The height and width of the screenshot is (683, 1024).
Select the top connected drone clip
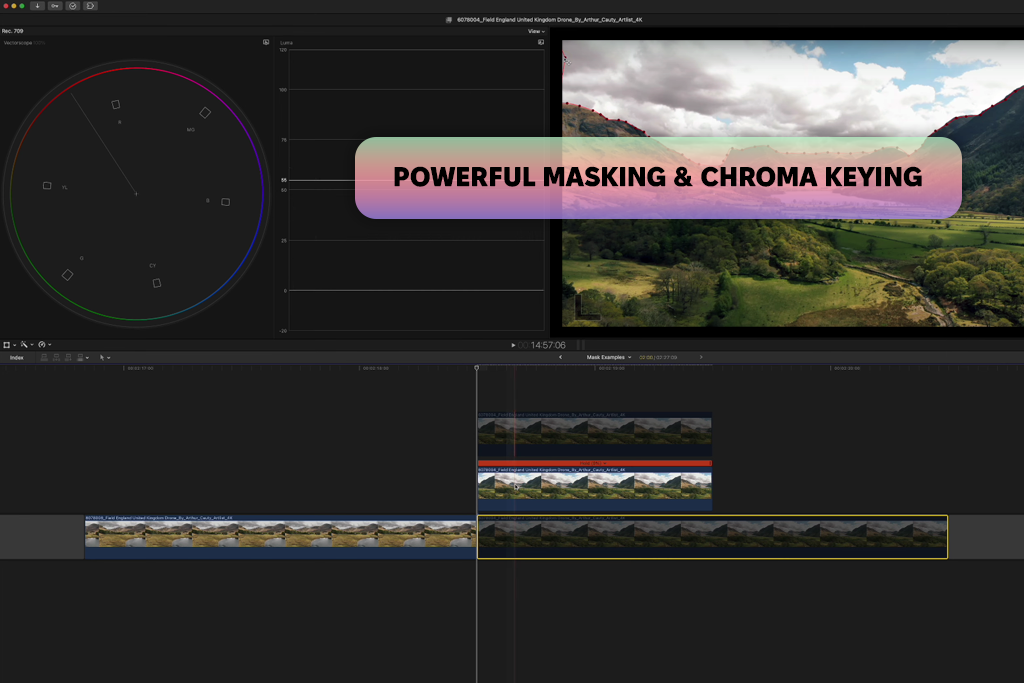pyautogui.click(x=594, y=434)
